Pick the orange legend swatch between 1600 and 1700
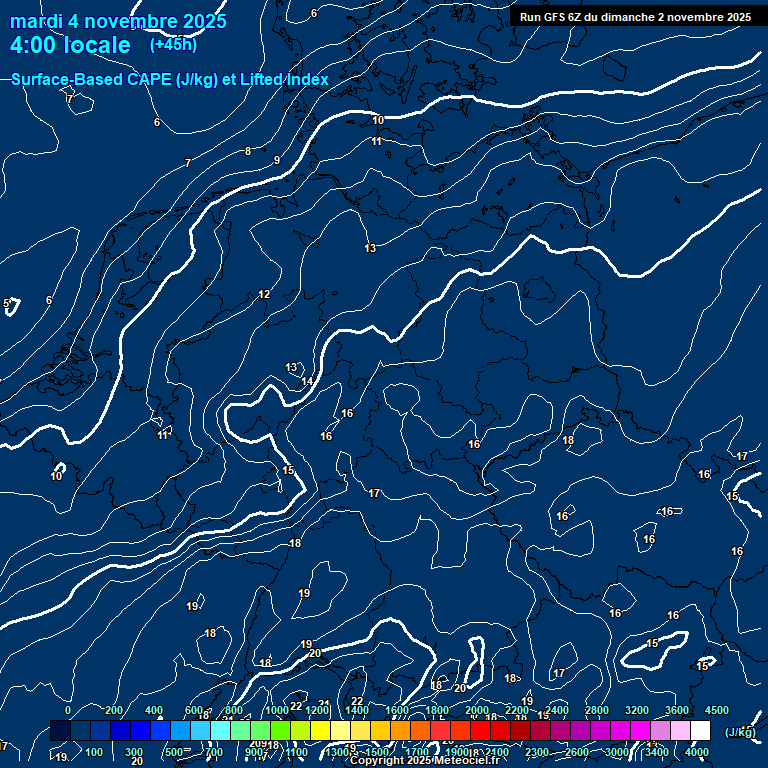 pyautogui.click(x=400, y=730)
